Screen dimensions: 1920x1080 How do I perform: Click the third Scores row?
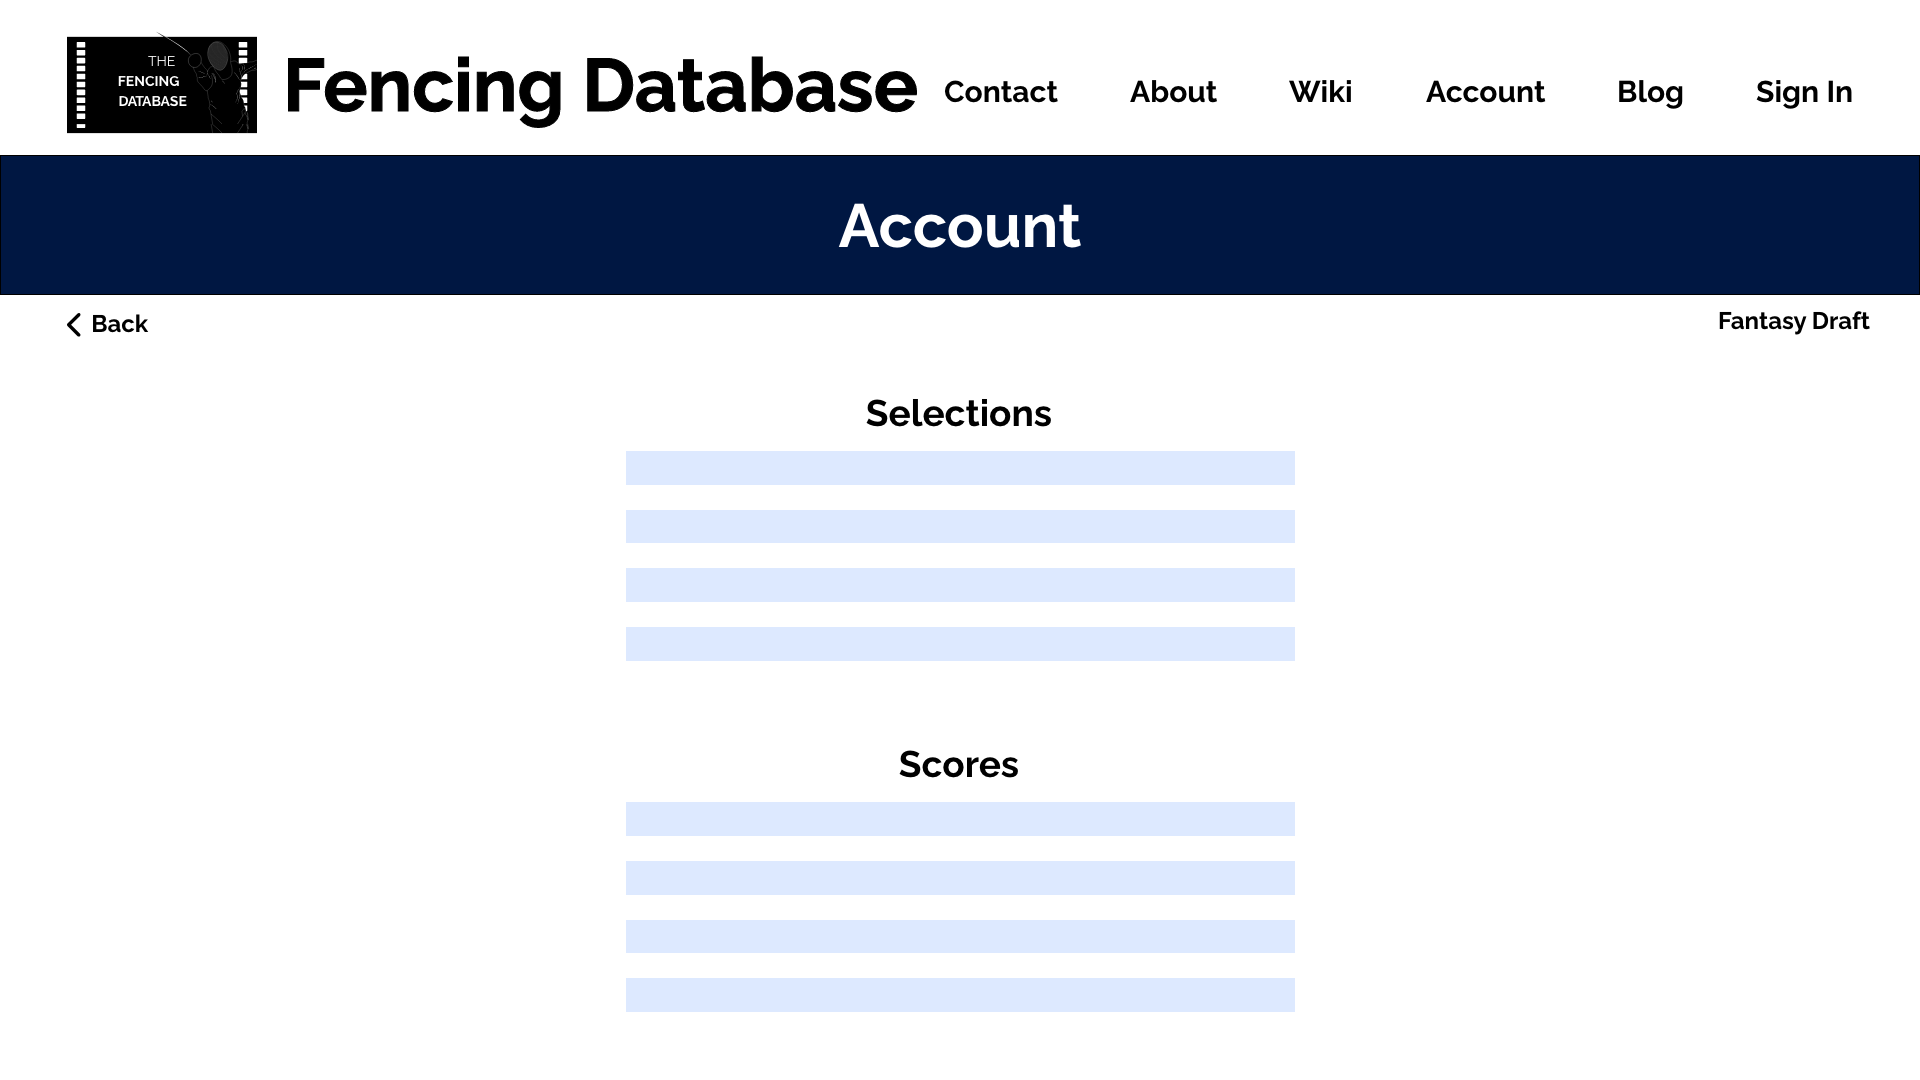coord(960,936)
